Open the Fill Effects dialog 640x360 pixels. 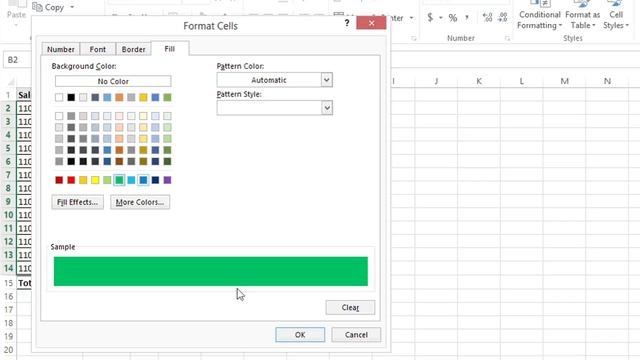78,202
